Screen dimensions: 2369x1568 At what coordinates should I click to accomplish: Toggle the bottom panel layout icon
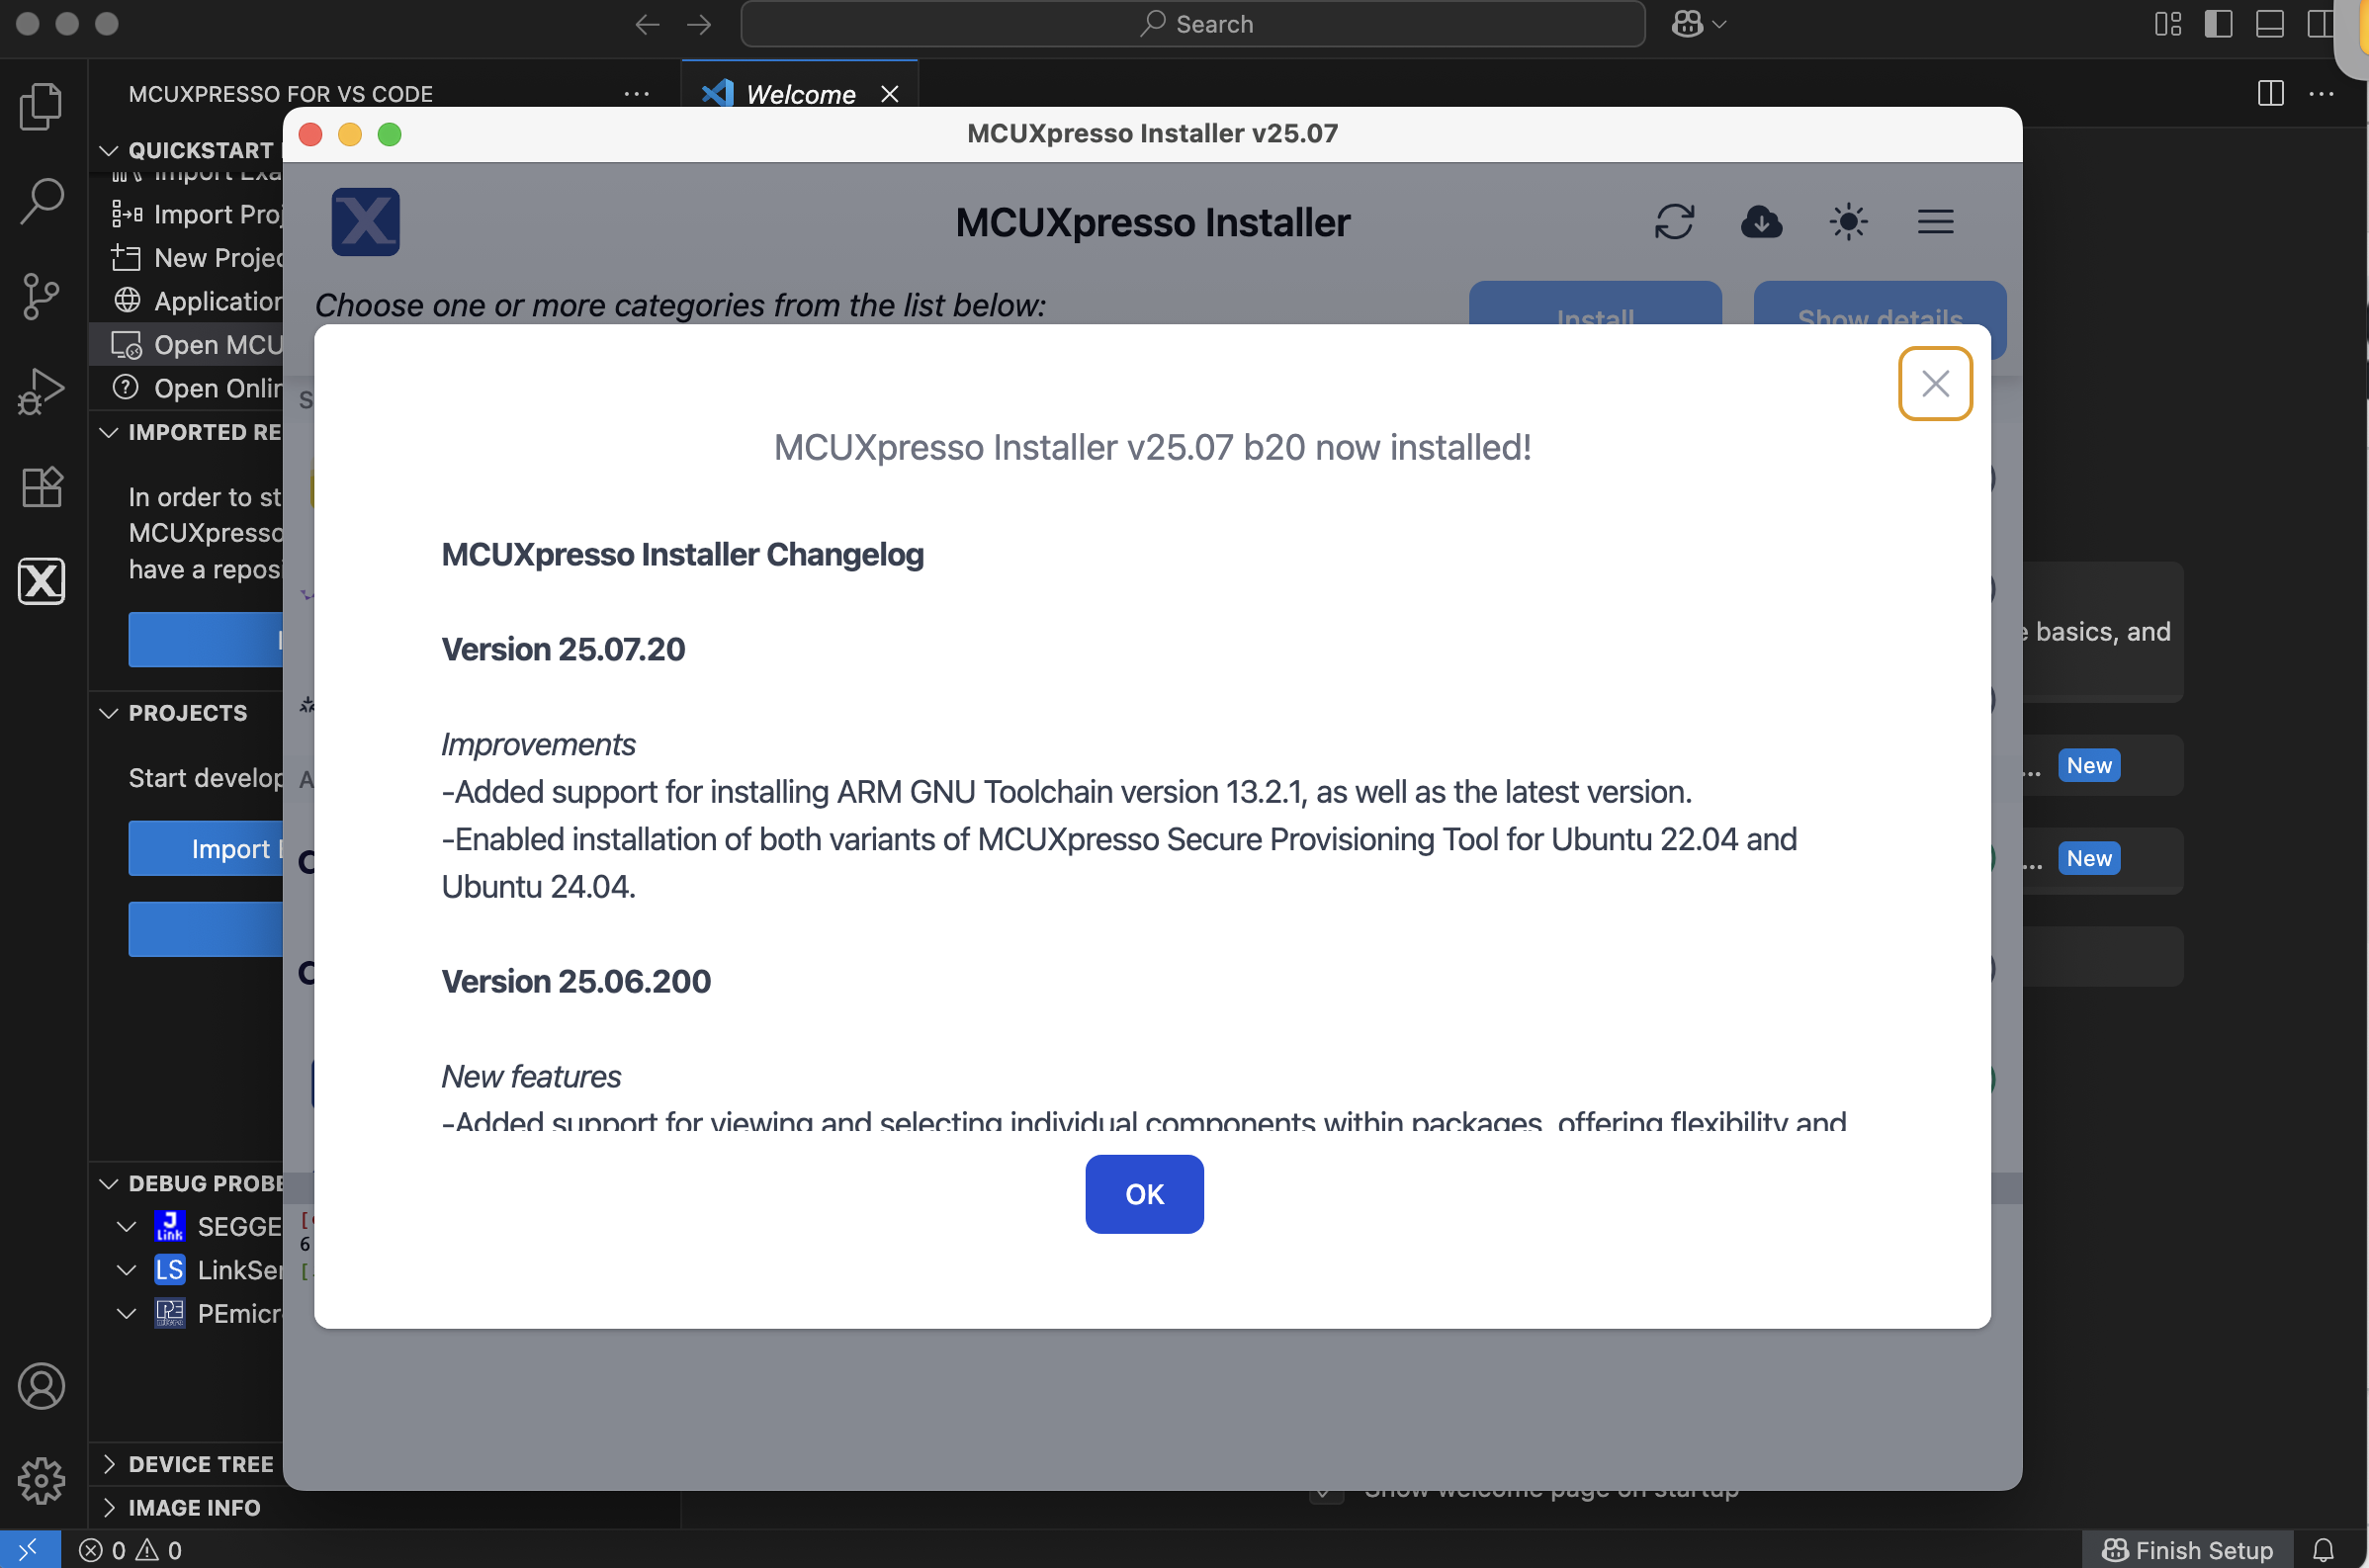tap(2269, 24)
